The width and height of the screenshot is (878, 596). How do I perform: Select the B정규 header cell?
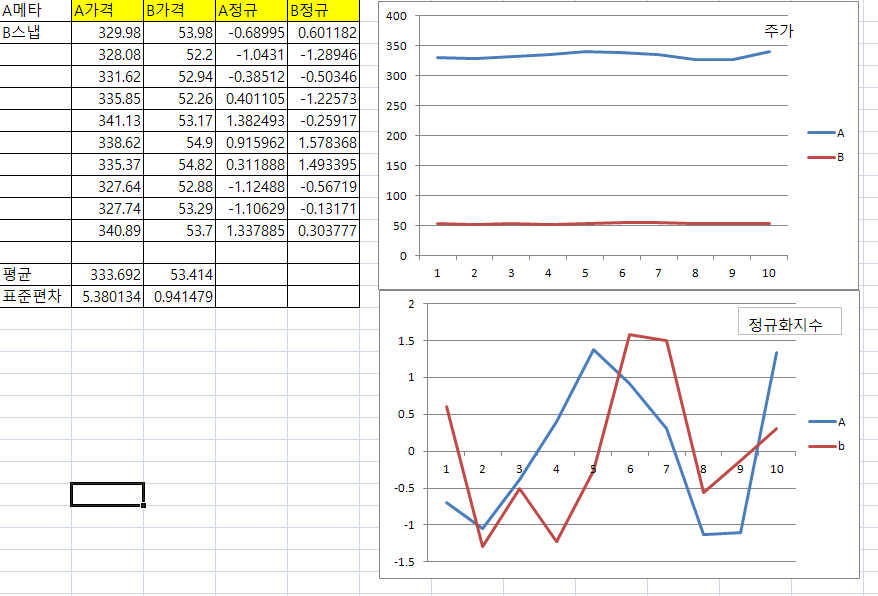pyautogui.click(x=323, y=11)
